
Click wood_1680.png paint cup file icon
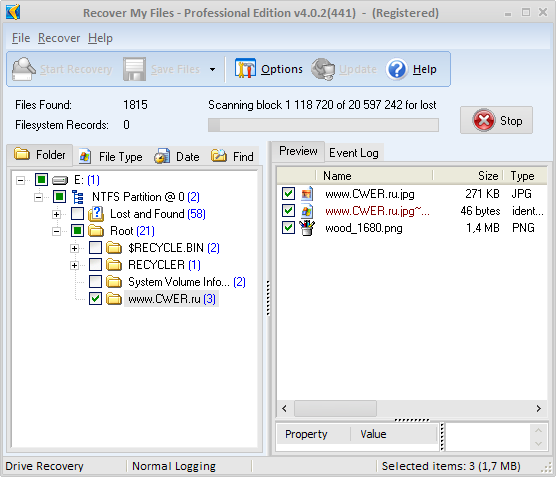307,228
